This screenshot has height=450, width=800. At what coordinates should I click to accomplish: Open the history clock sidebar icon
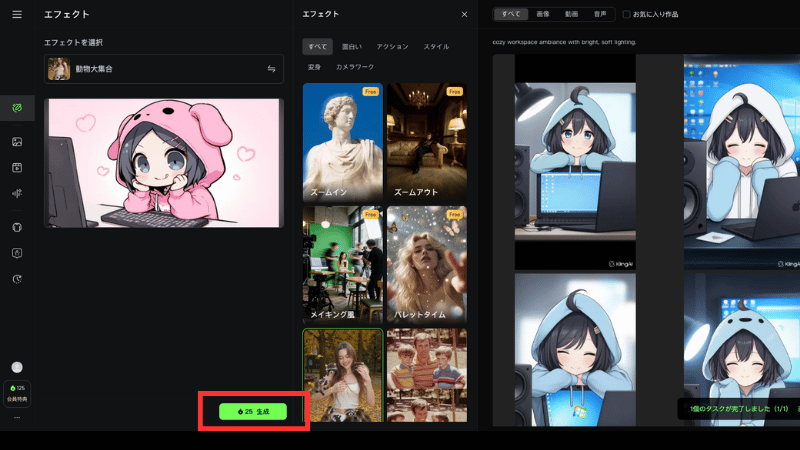coord(17,279)
